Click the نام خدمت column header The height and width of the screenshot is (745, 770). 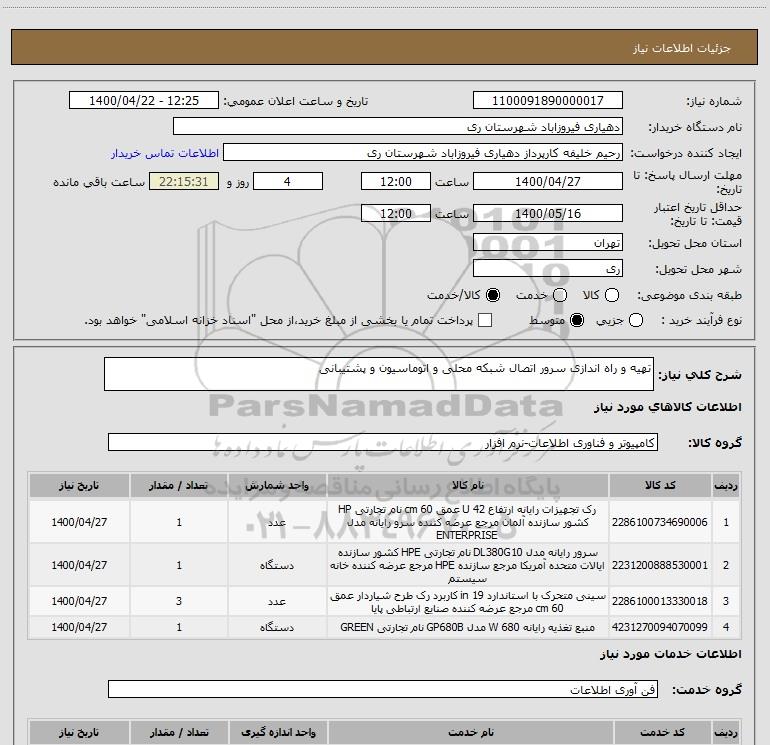[470, 732]
